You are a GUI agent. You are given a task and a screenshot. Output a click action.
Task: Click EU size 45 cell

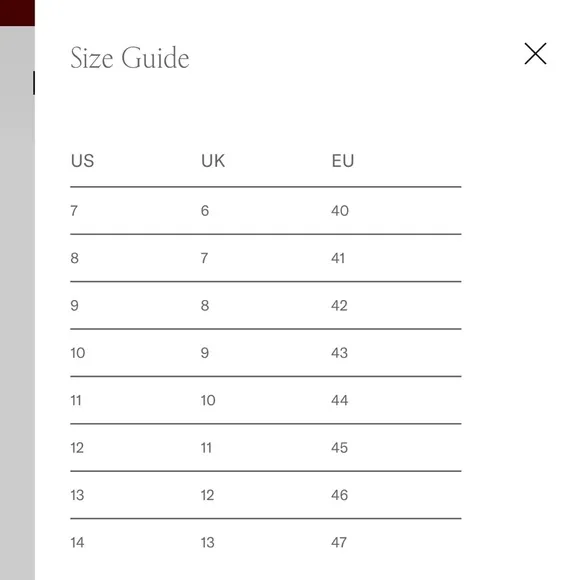(x=340, y=448)
